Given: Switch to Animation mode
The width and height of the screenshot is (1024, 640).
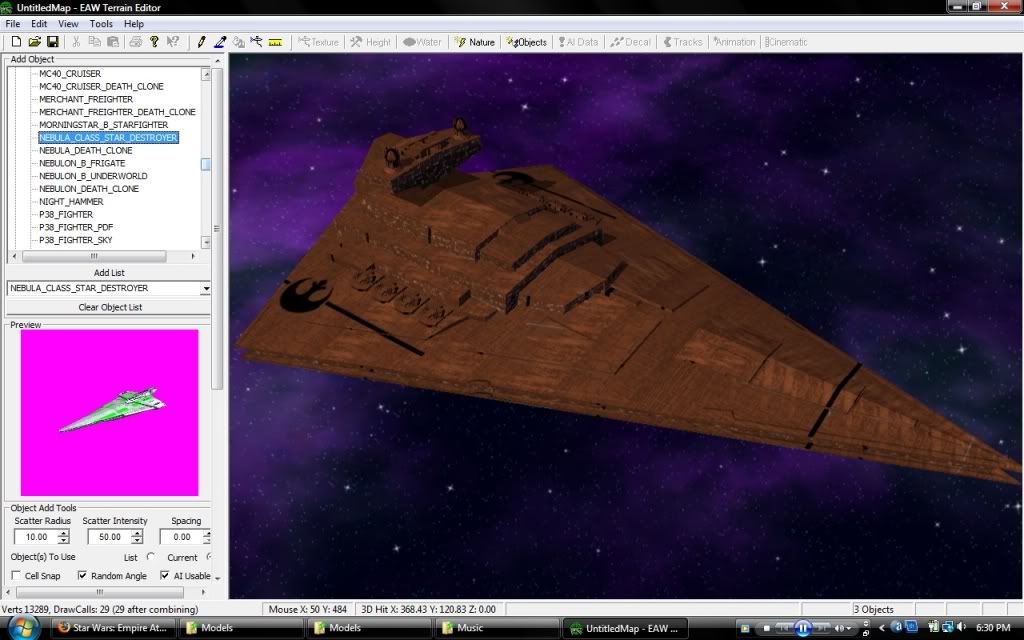Looking at the screenshot, I should click(x=734, y=42).
